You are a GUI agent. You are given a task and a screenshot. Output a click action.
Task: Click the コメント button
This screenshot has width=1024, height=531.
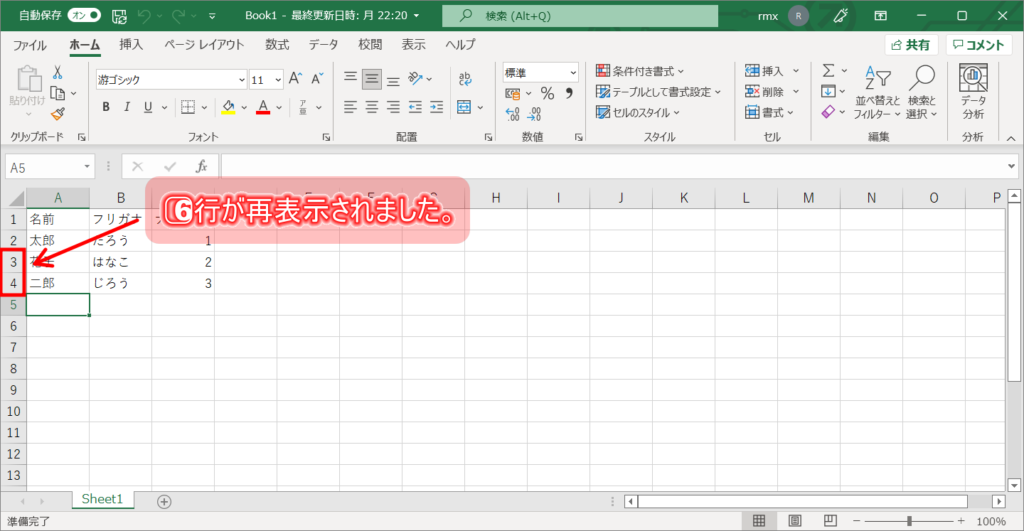click(x=978, y=45)
